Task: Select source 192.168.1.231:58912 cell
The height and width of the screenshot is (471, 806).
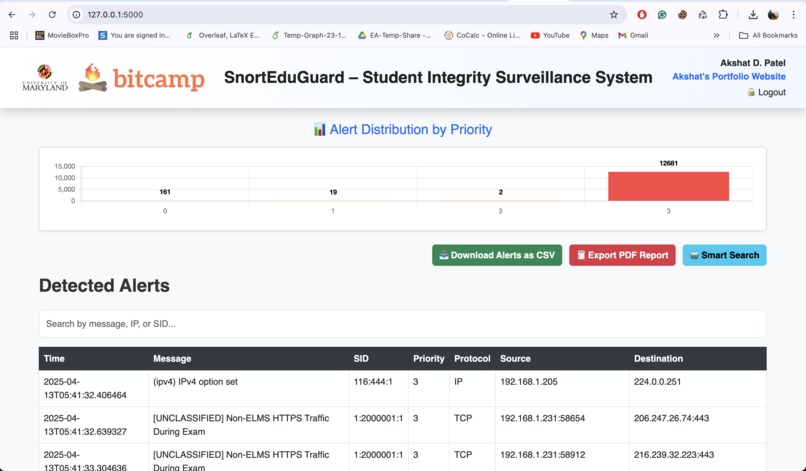Action: pos(562,457)
